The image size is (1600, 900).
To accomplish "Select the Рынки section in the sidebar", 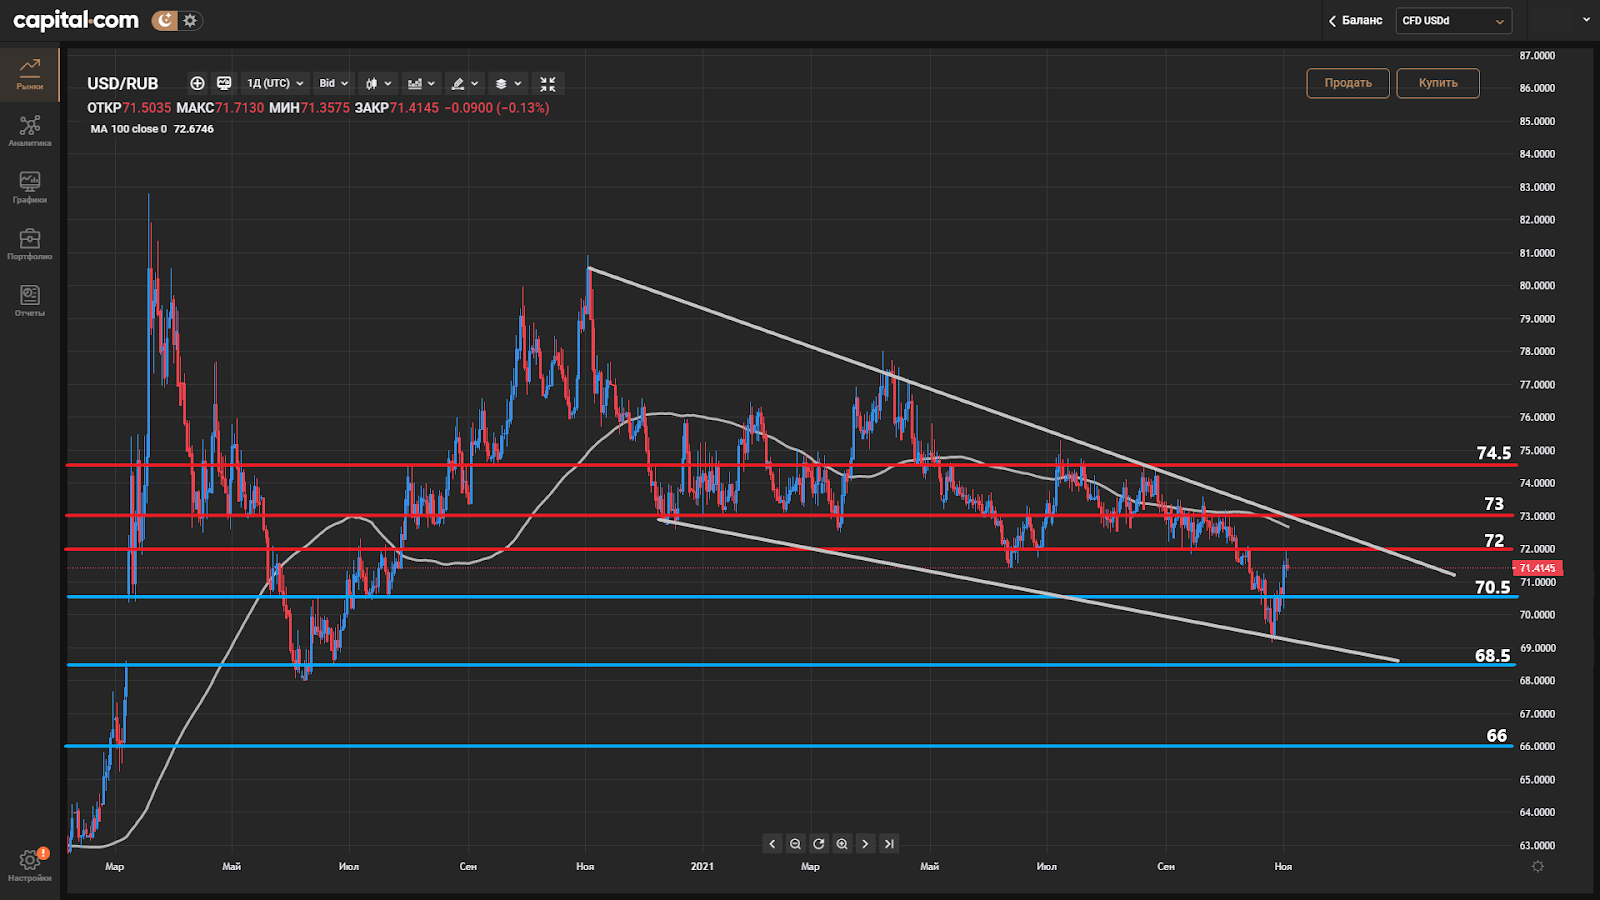I will [30, 72].
